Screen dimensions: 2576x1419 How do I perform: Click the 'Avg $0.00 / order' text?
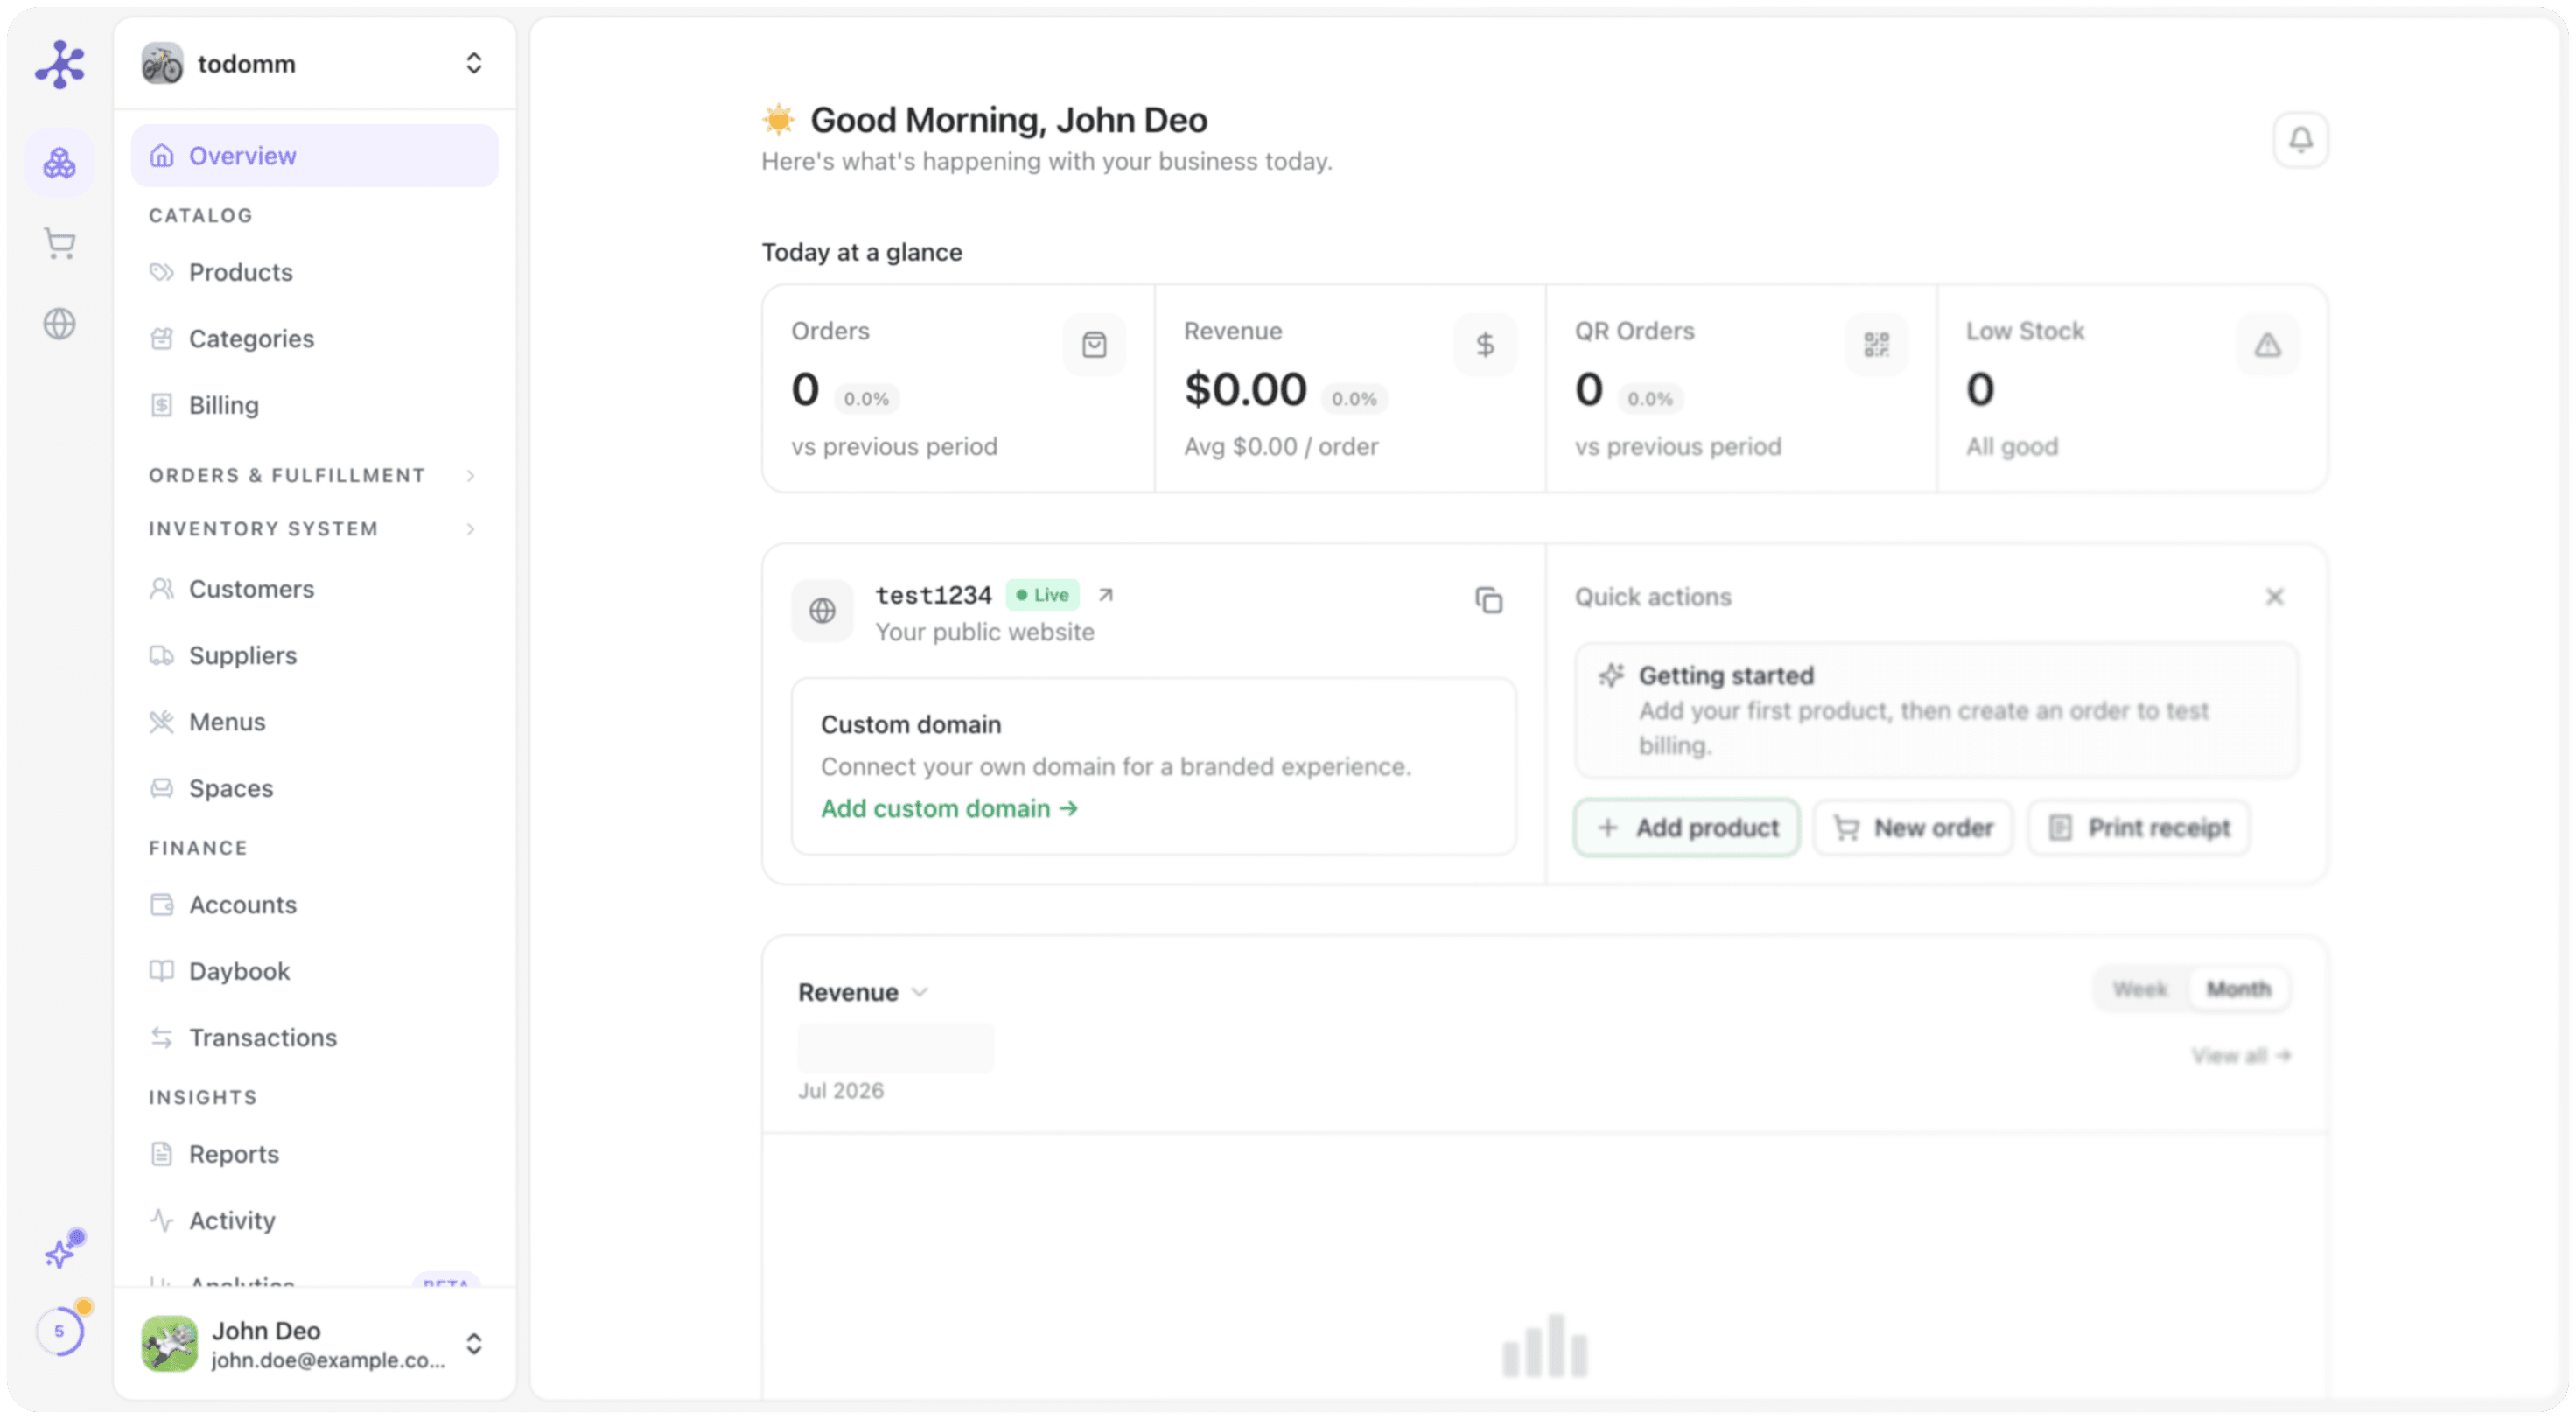[x=1280, y=447]
